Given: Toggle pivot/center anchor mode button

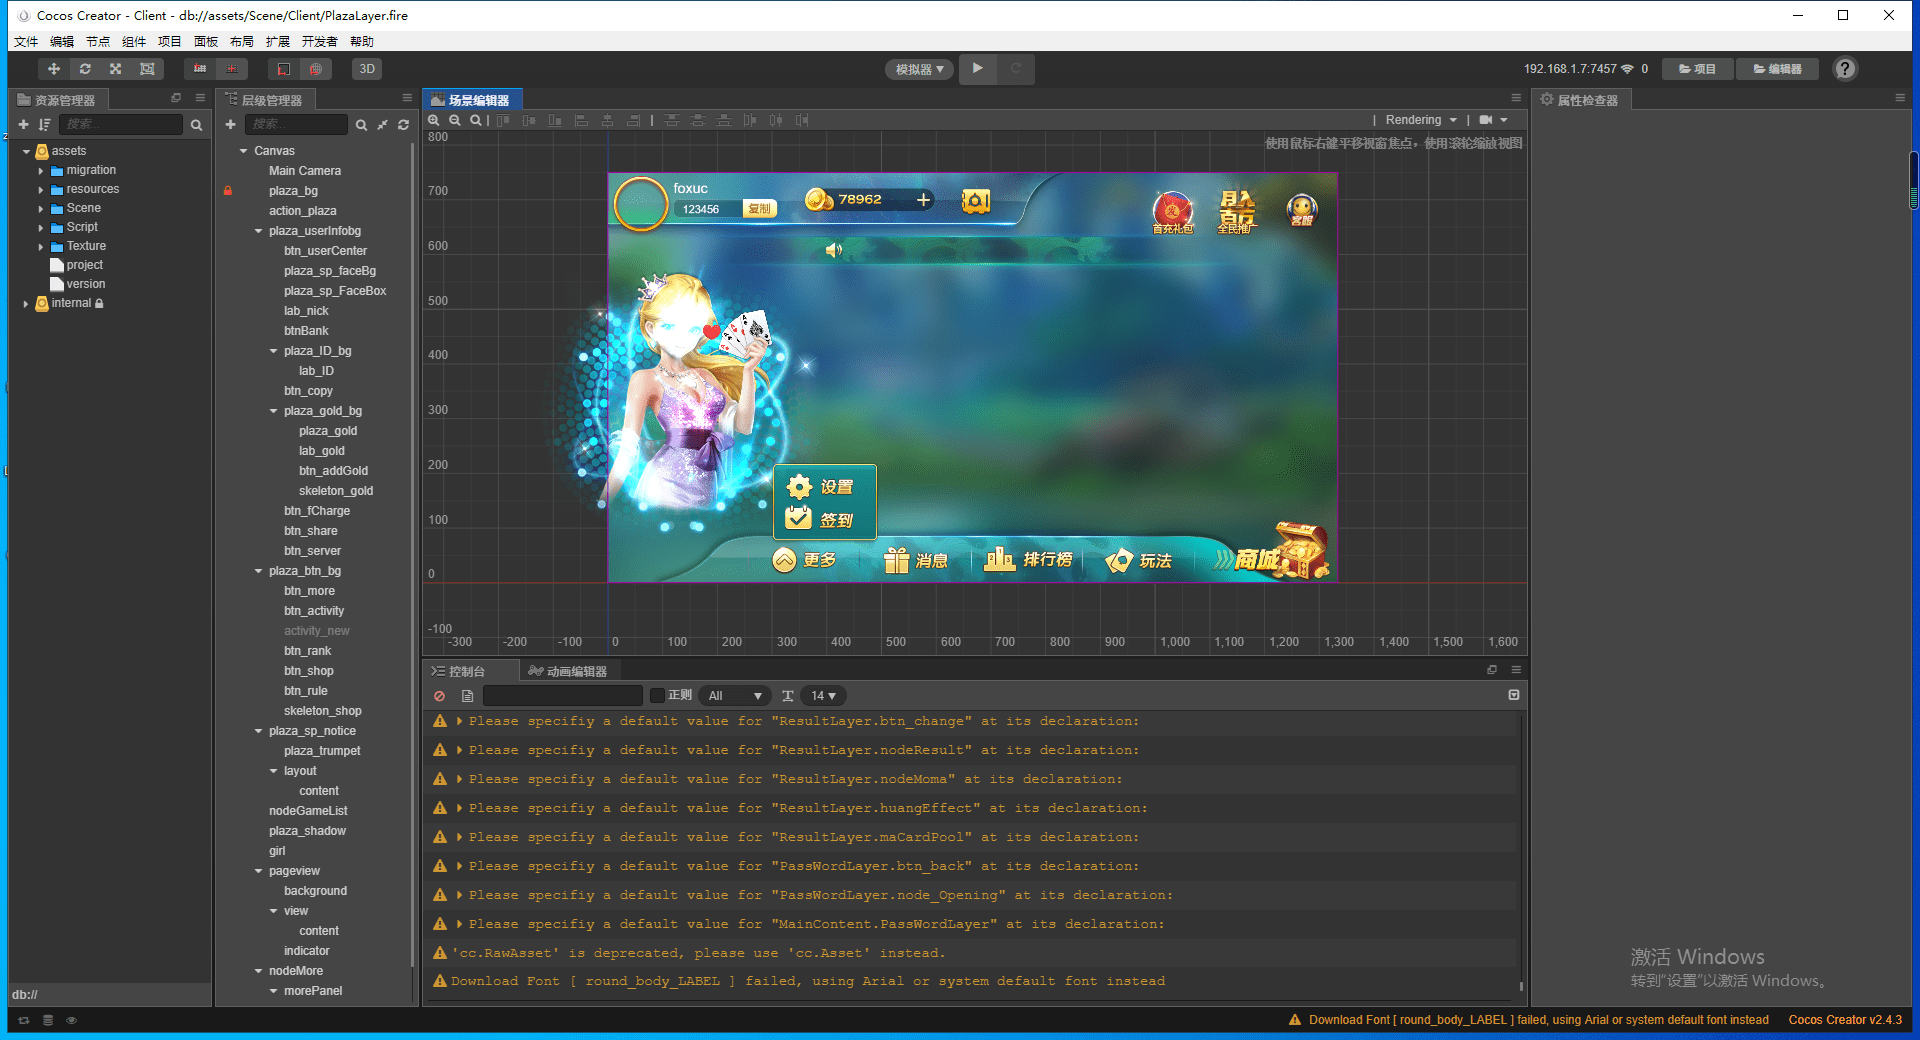Looking at the screenshot, I should [x=200, y=69].
